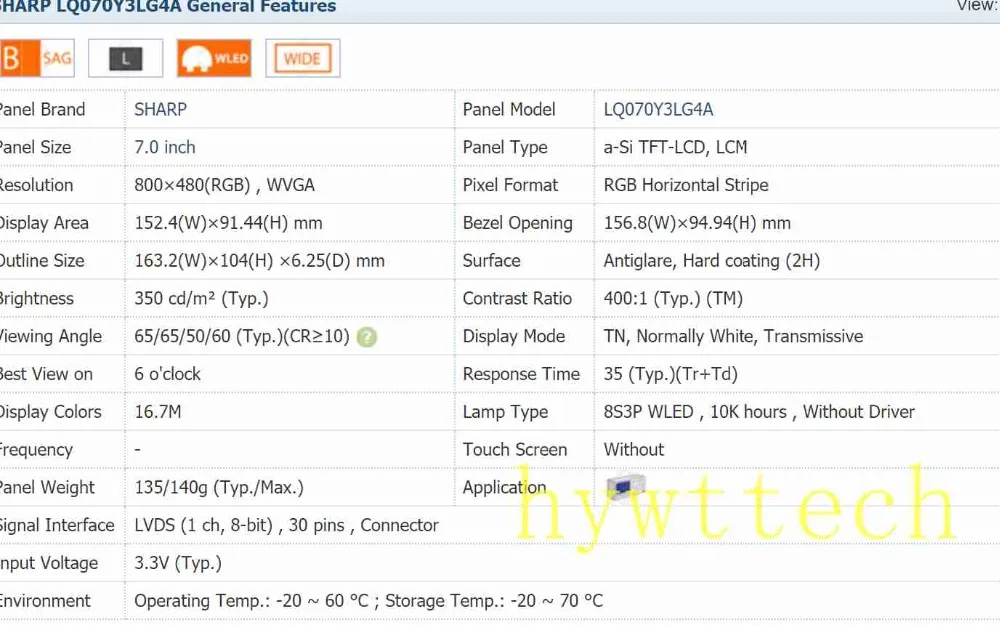Click the Response Time label cell
The height and width of the screenshot is (625, 1000).
pos(521,374)
